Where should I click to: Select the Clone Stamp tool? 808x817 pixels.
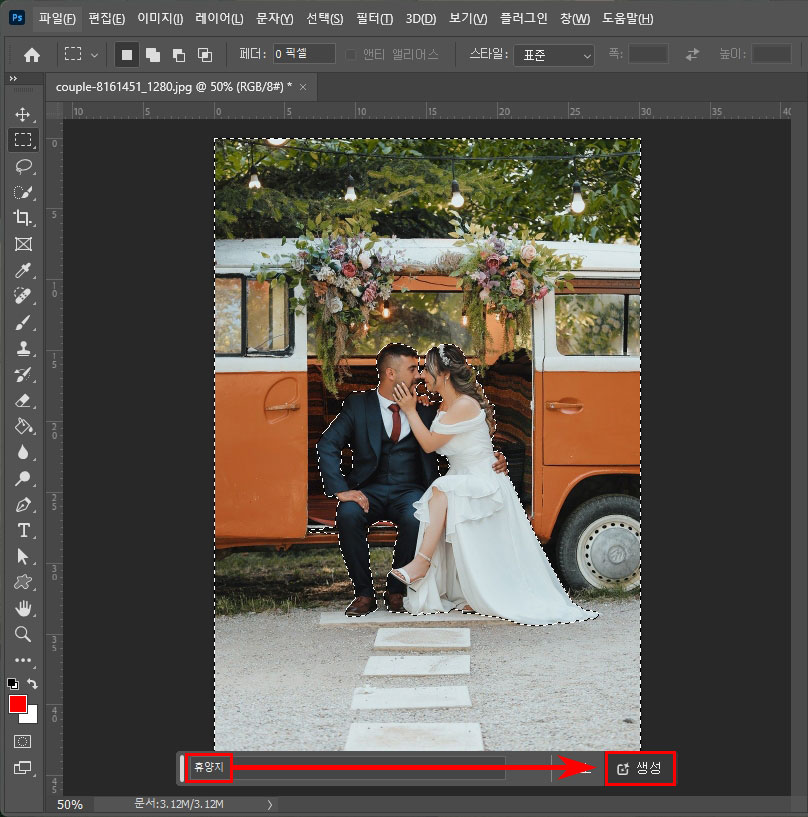[22, 349]
